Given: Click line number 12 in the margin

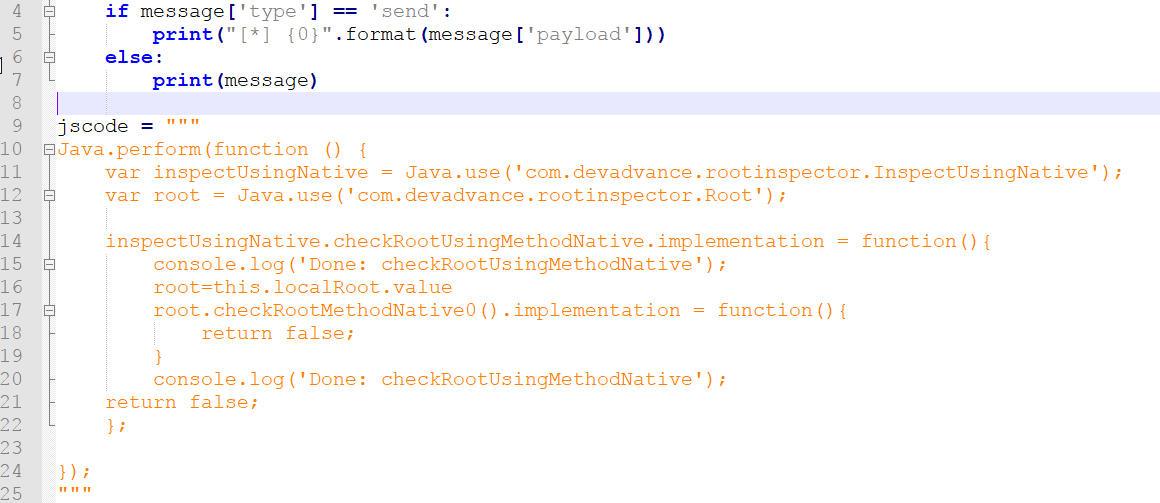Looking at the screenshot, I should (x=12, y=195).
